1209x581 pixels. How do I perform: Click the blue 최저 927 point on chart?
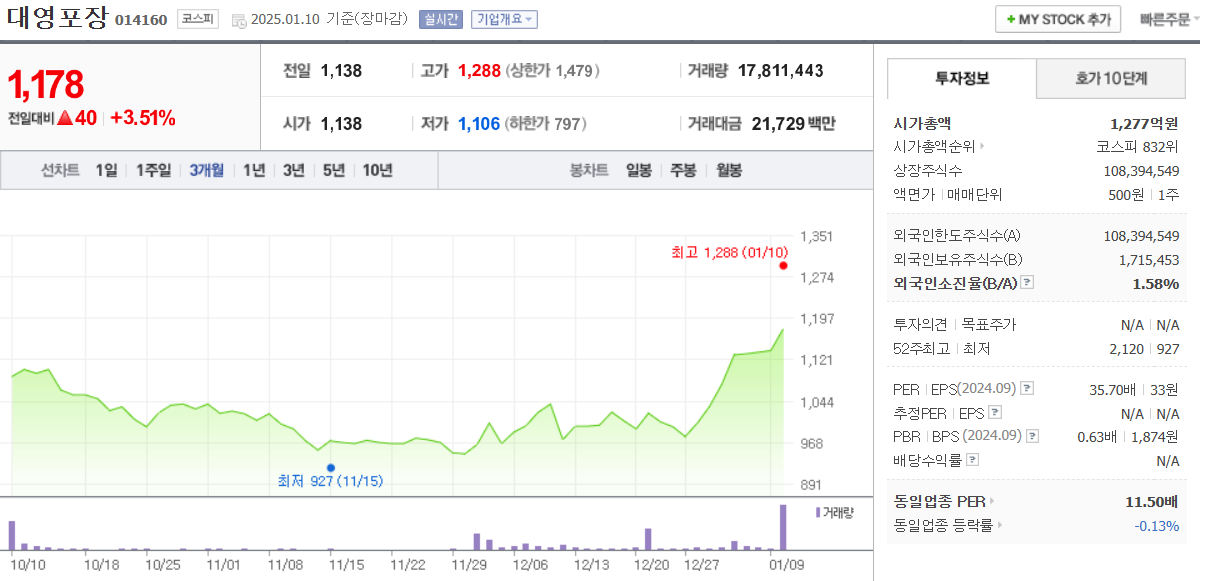[x=331, y=467]
